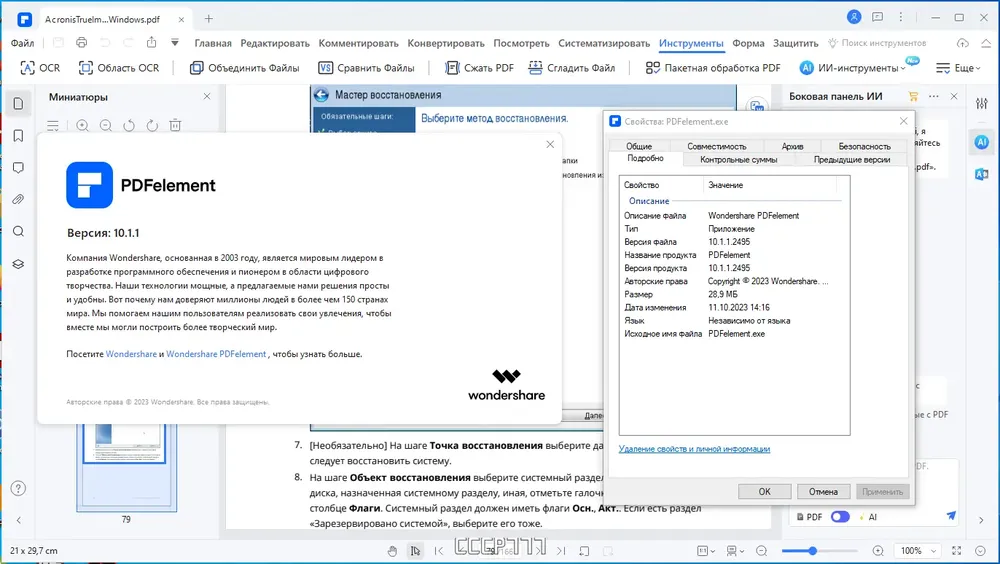Select the hand pan tool in status bar
Screen dimensions: 1000x564
point(392,551)
